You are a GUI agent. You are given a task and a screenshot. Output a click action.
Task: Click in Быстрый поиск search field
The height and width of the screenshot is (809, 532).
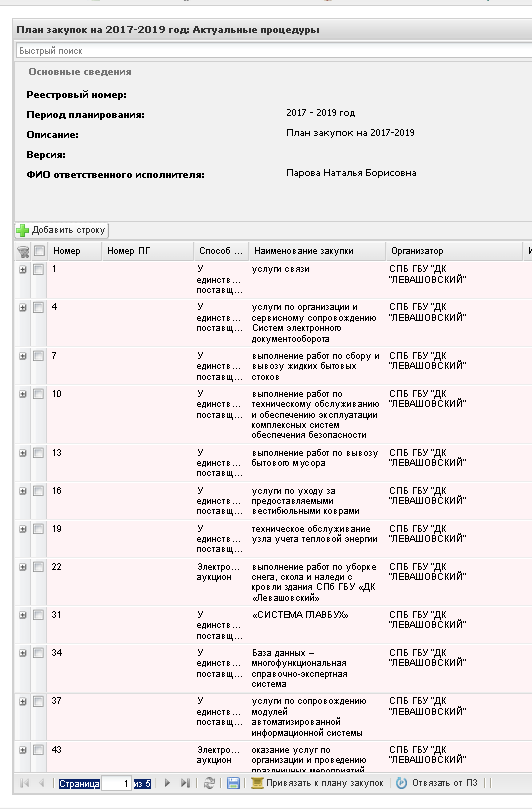(x=272, y=51)
